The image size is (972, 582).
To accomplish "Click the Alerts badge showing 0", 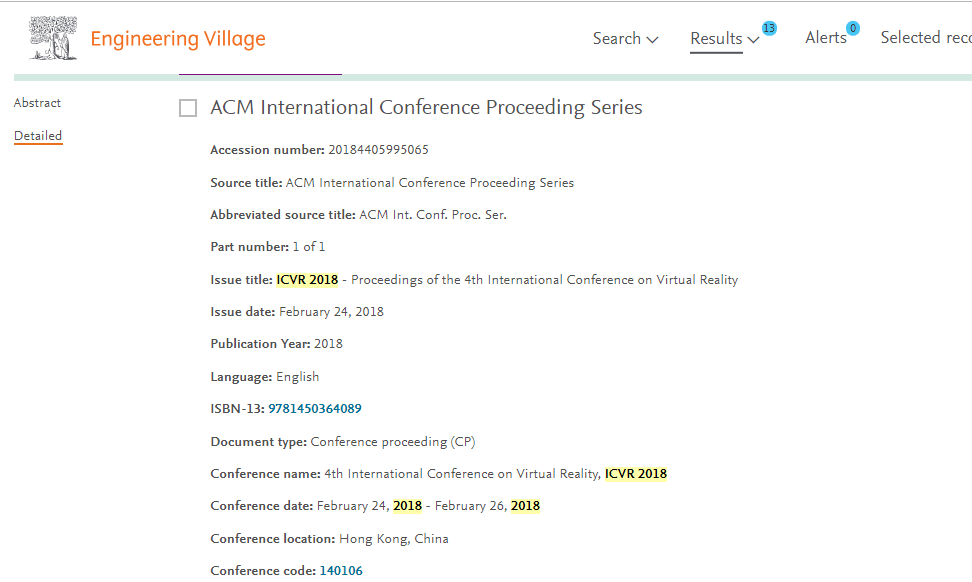I will coord(853,29).
